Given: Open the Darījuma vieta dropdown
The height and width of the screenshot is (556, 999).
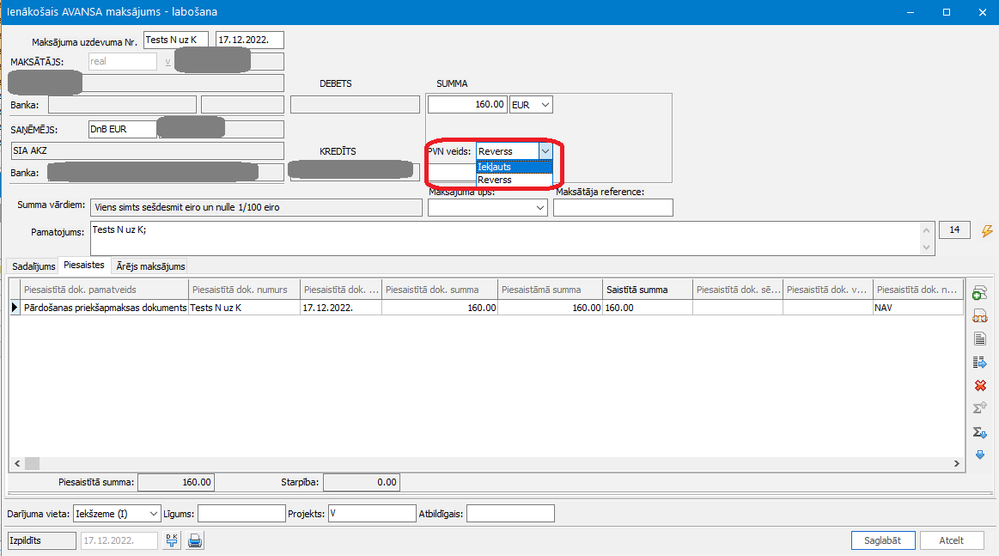Looking at the screenshot, I should pyautogui.click(x=153, y=513).
